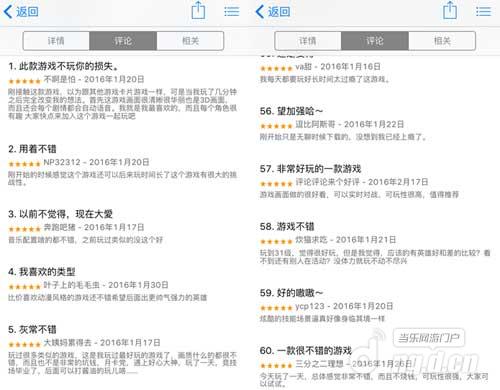Open review 60 titled 一款很不错的游戏
Image resolution: width=500 pixels, height=390 pixels.
(x=306, y=351)
